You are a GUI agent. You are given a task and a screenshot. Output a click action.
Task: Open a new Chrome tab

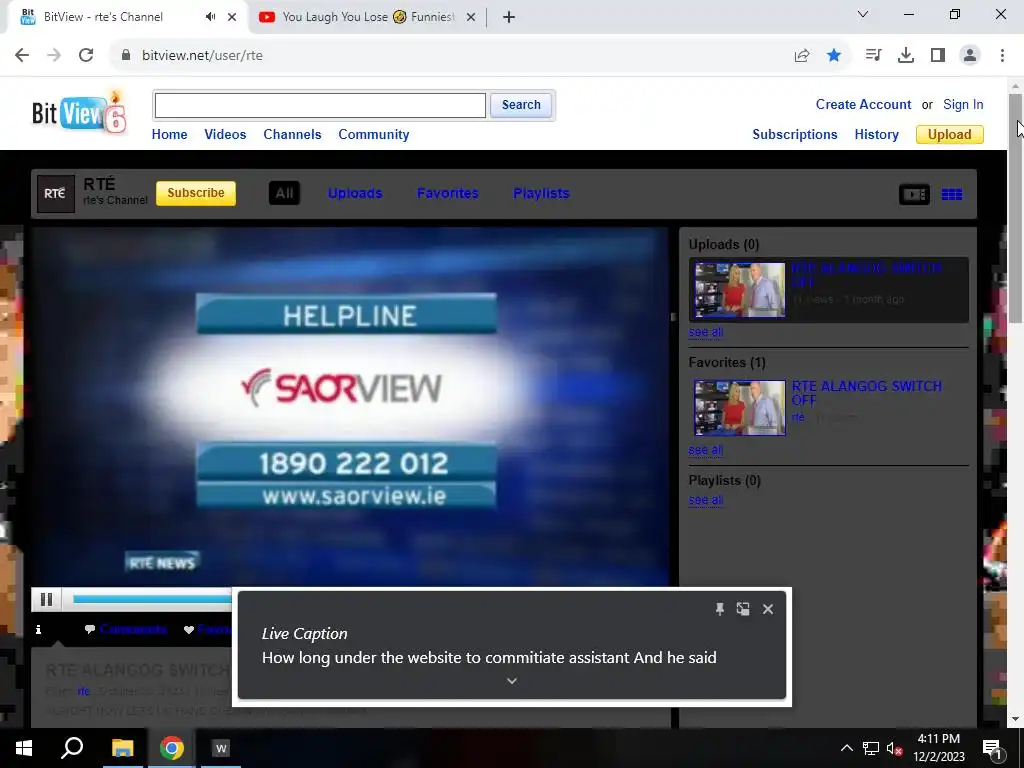(x=509, y=17)
